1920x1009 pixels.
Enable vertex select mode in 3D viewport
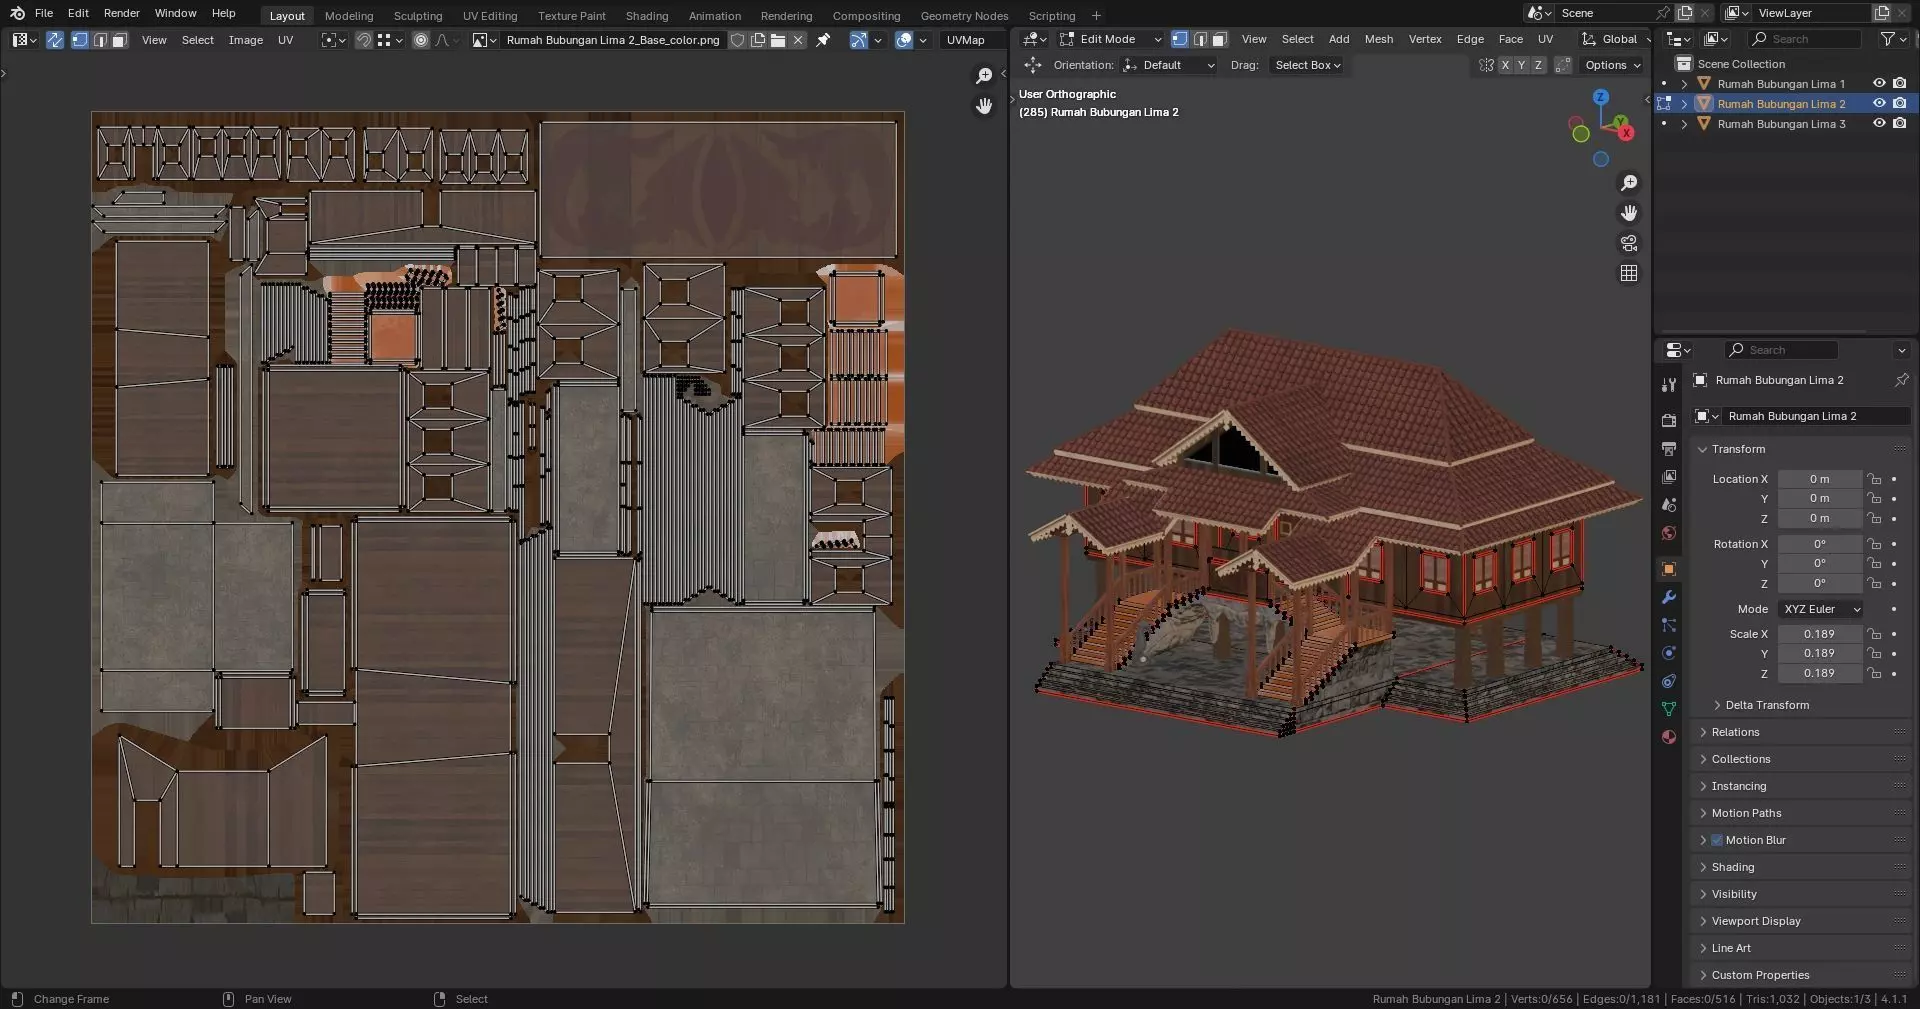pos(1180,39)
